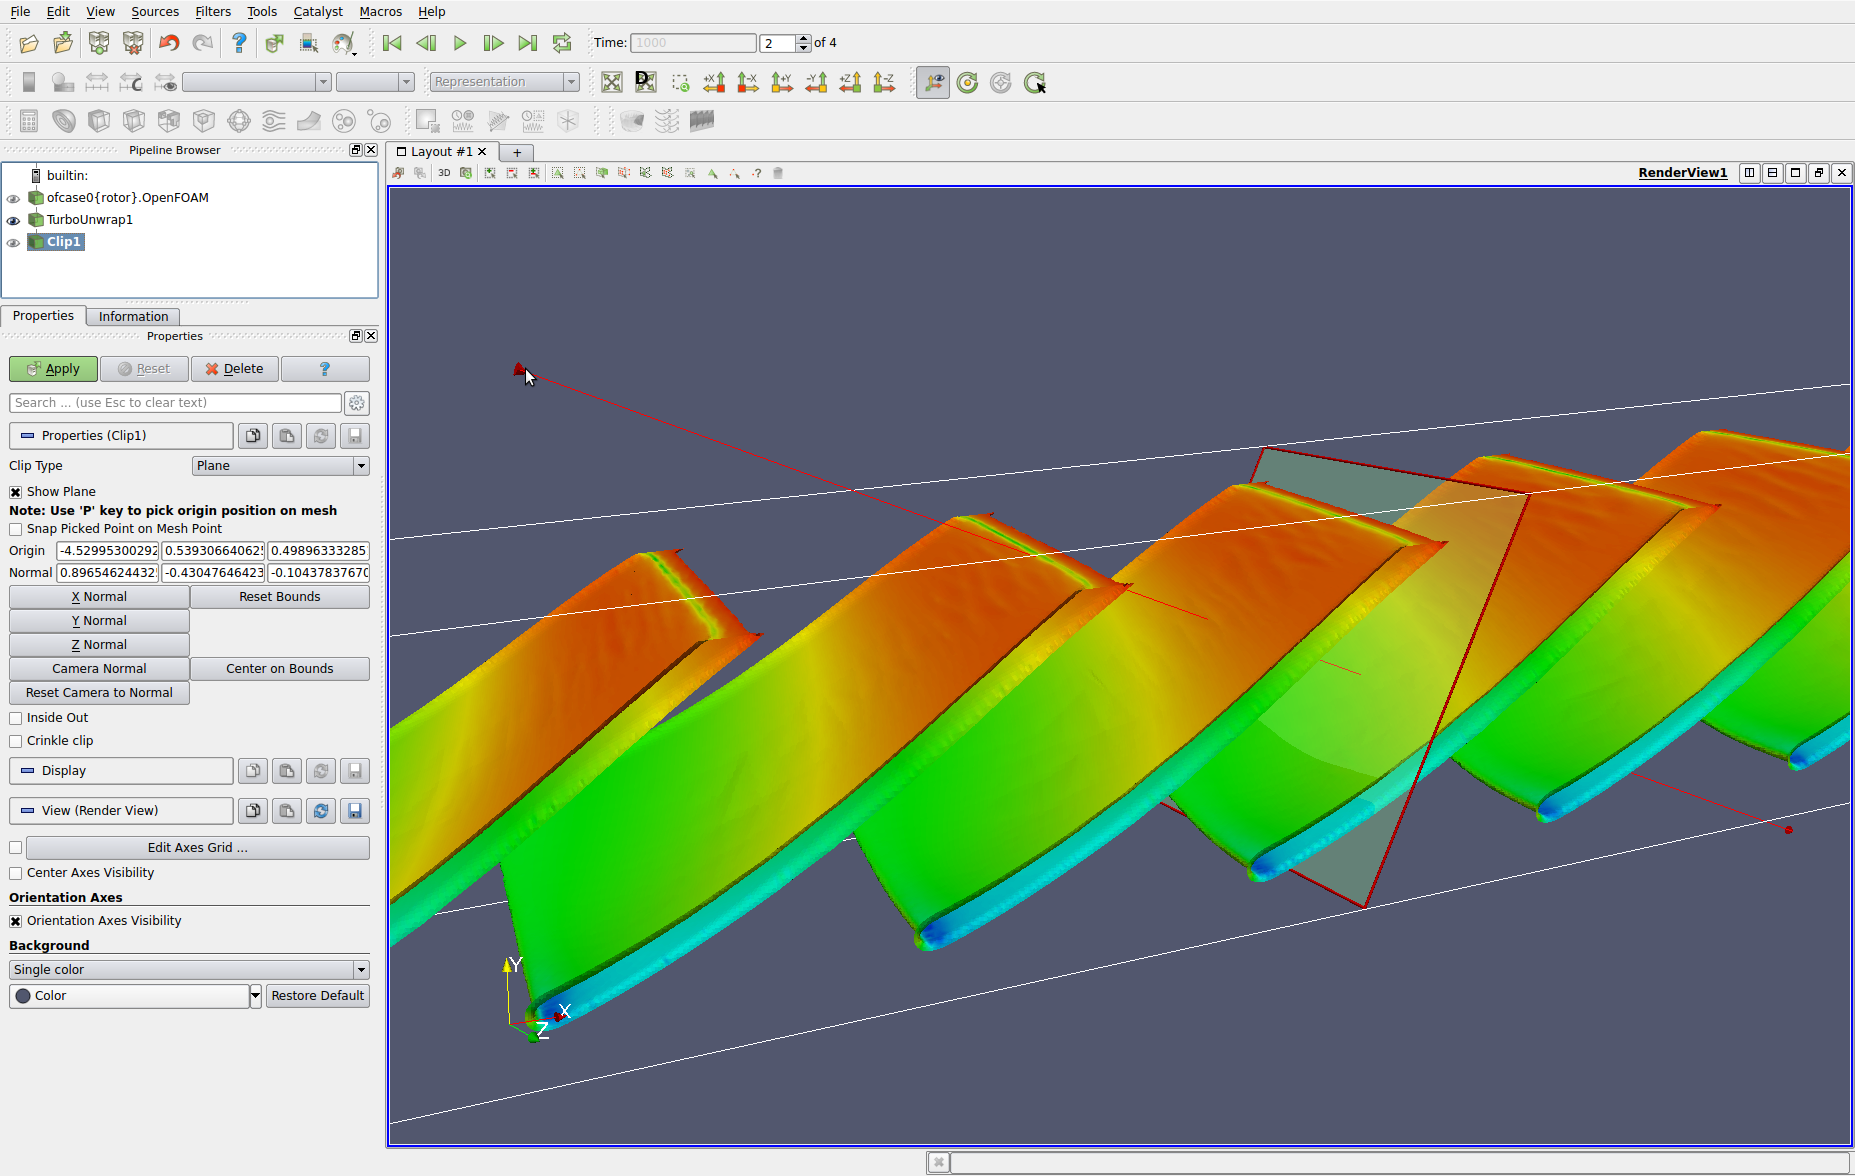Toggle visibility of TurboUnwrap1
Screen dimensions: 1855x1176
13,220
